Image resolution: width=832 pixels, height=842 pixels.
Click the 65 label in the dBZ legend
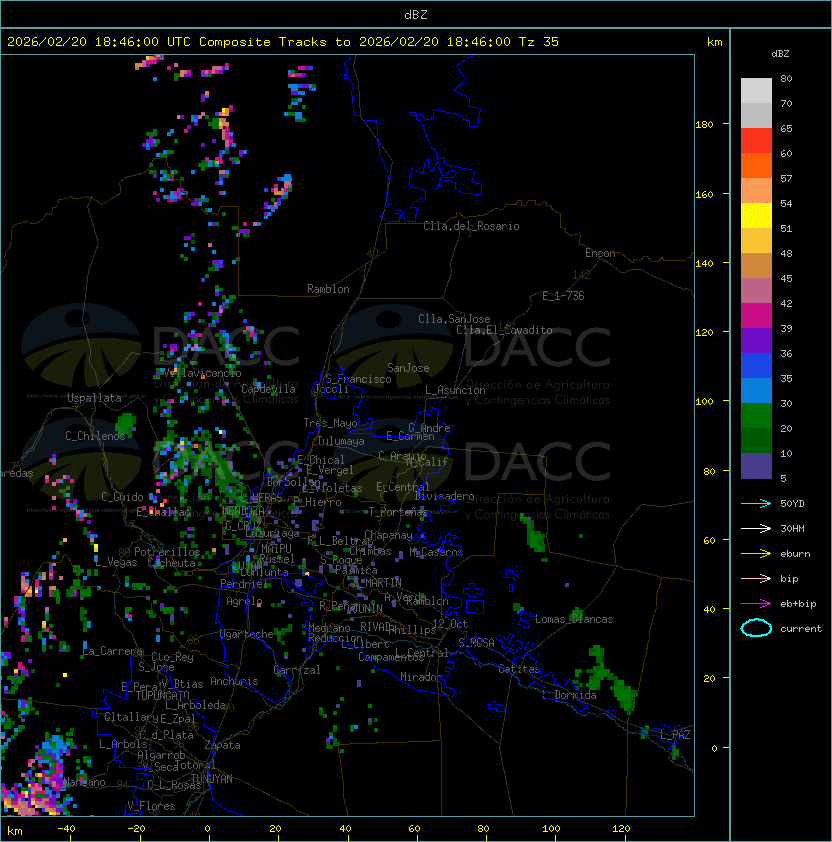pos(786,128)
